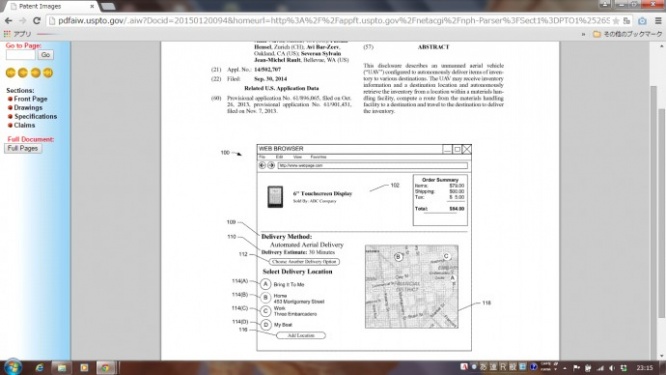Open the その他のブックマーク folder
This screenshot has height=375, width=666.
[x=628, y=34]
